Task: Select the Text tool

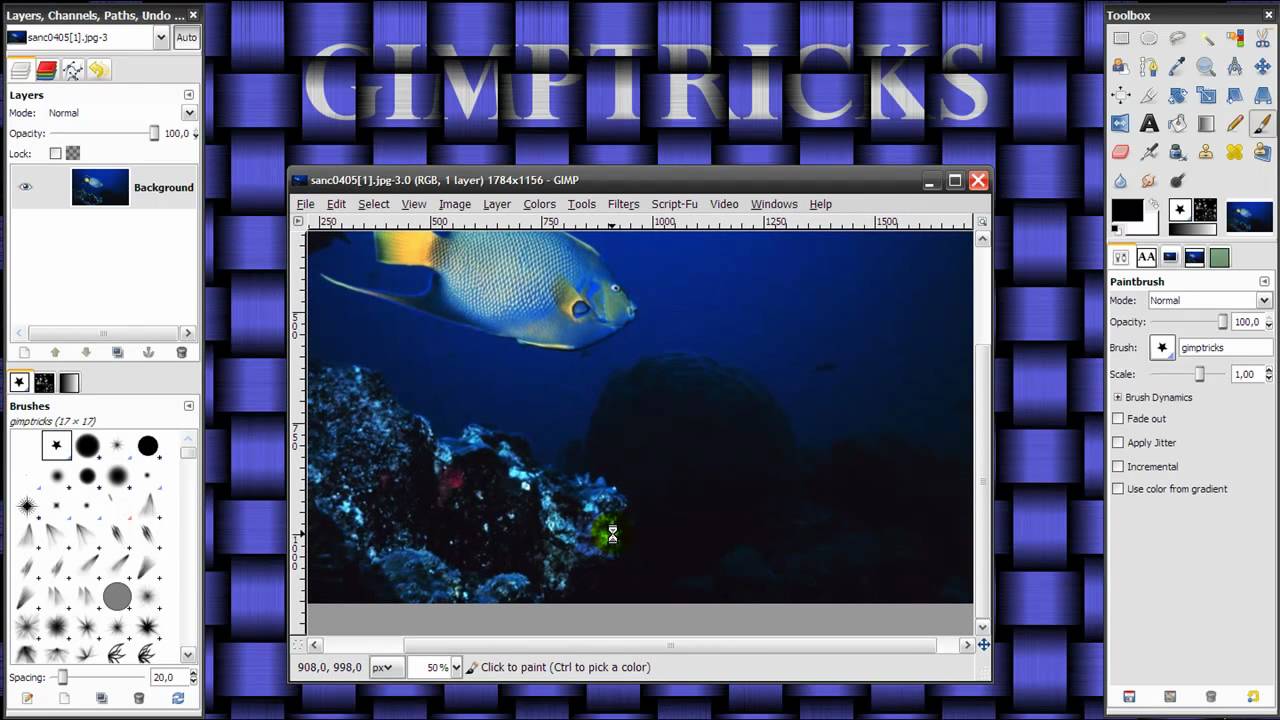Action: coord(1149,124)
